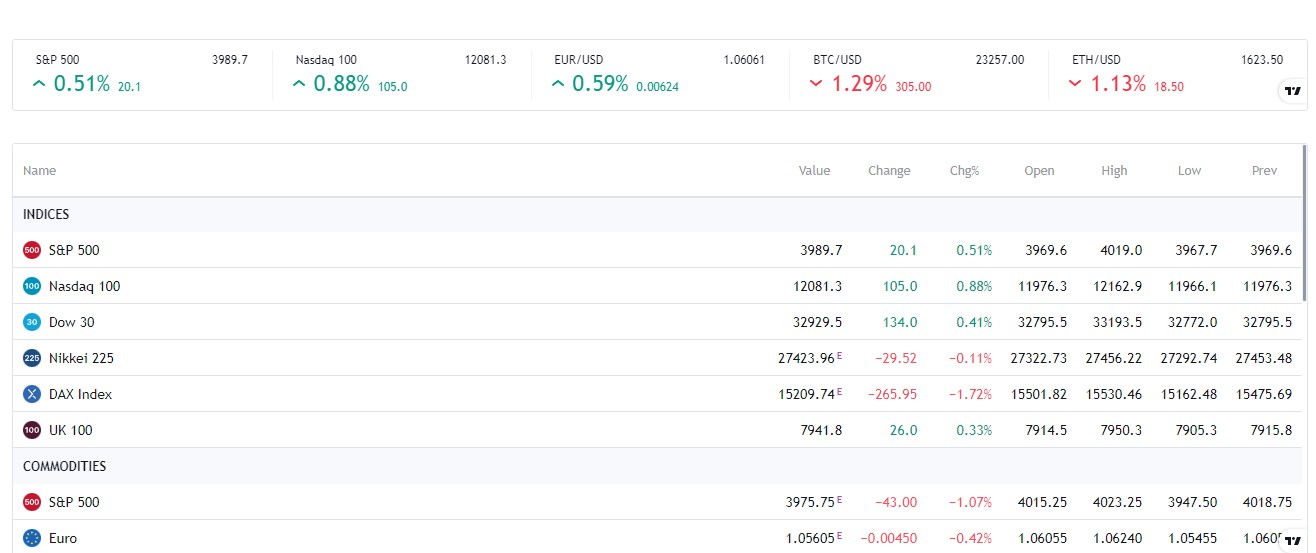
Task: Click Commodities S&P 500 percent −1.07%
Action: coord(969,502)
